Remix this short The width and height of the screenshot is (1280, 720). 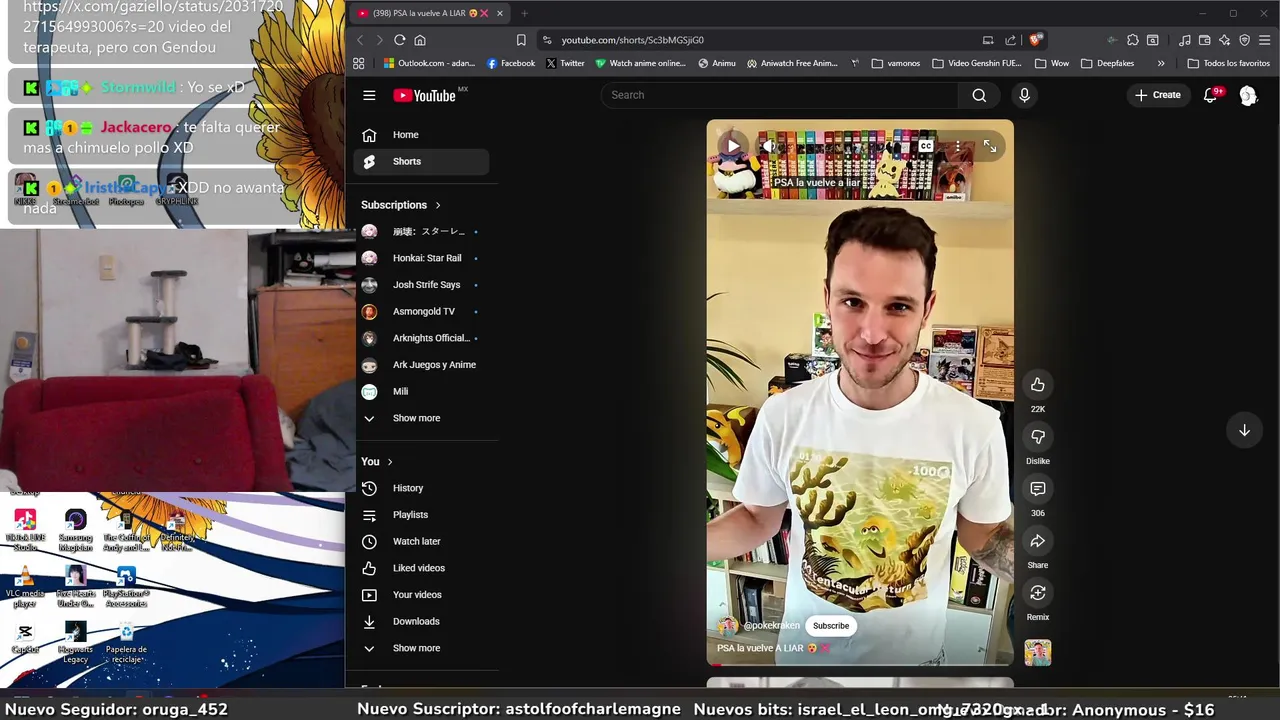point(1038,593)
